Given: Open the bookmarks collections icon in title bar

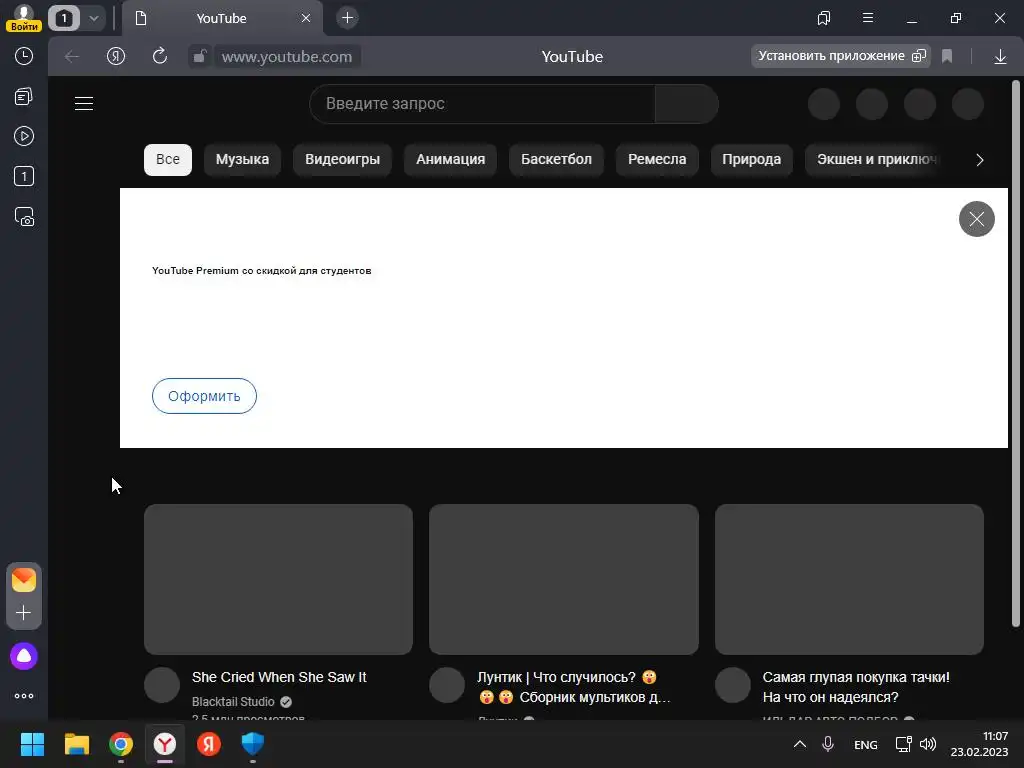Looking at the screenshot, I should 824,18.
